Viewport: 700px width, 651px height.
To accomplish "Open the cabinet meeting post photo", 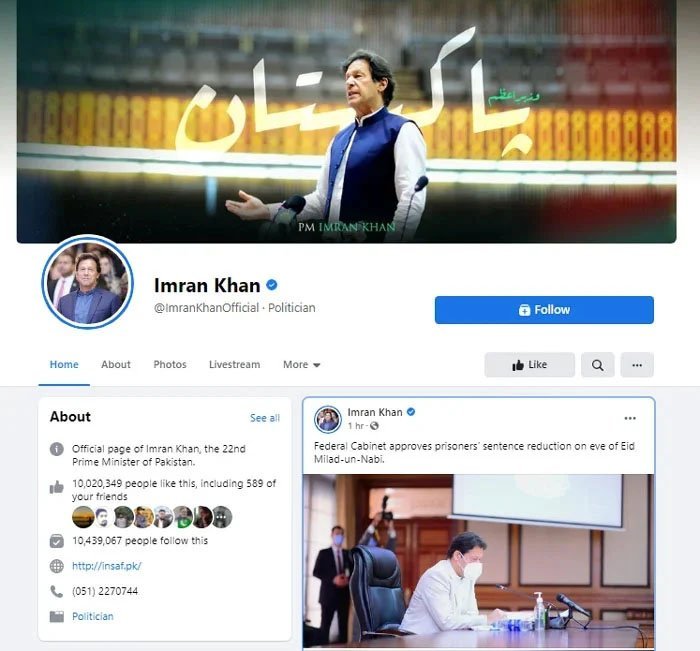I will click(479, 561).
